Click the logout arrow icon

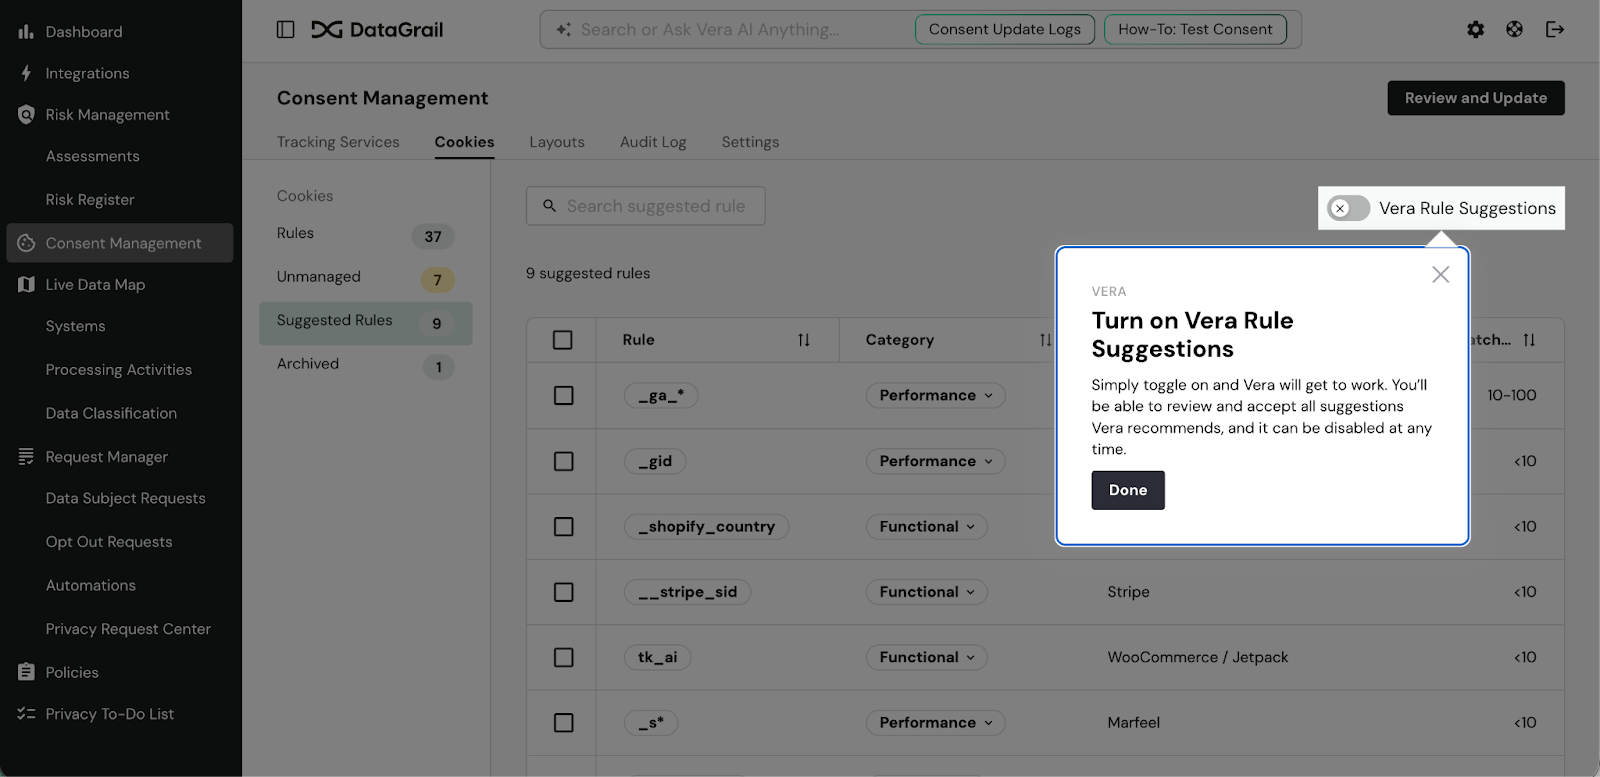pyautogui.click(x=1554, y=30)
